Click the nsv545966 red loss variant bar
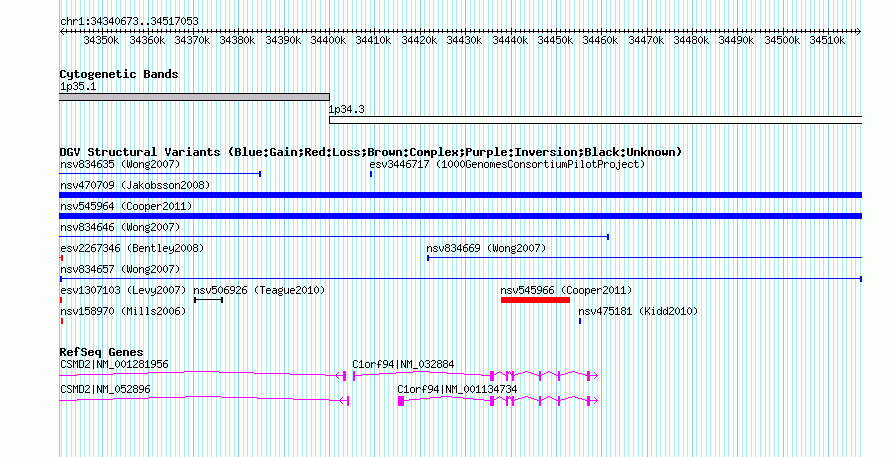 [x=535, y=300]
